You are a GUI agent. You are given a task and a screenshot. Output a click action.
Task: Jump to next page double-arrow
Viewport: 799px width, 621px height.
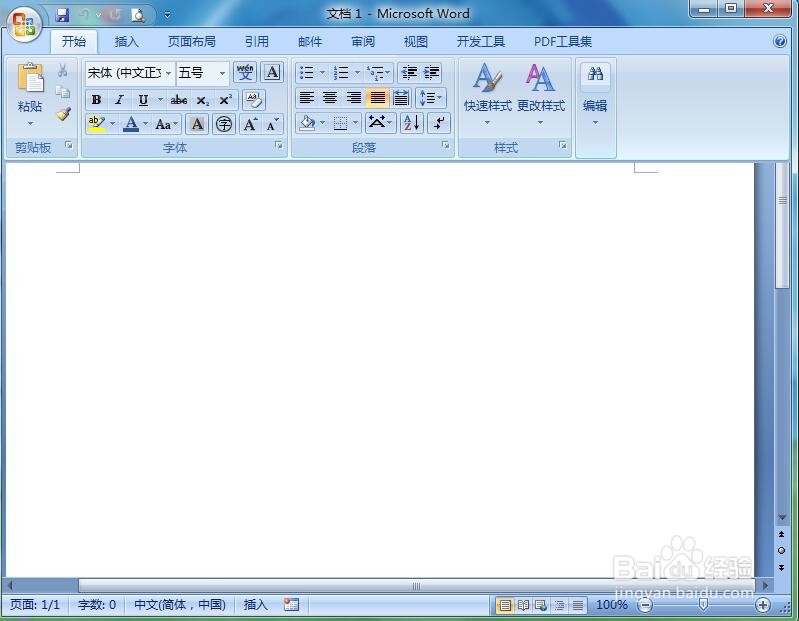(781, 567)
